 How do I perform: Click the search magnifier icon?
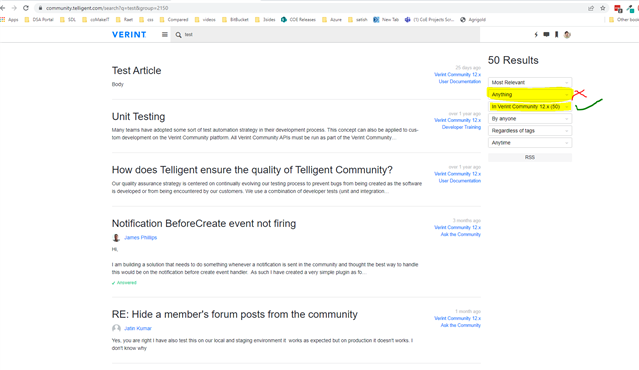point(178,35)
